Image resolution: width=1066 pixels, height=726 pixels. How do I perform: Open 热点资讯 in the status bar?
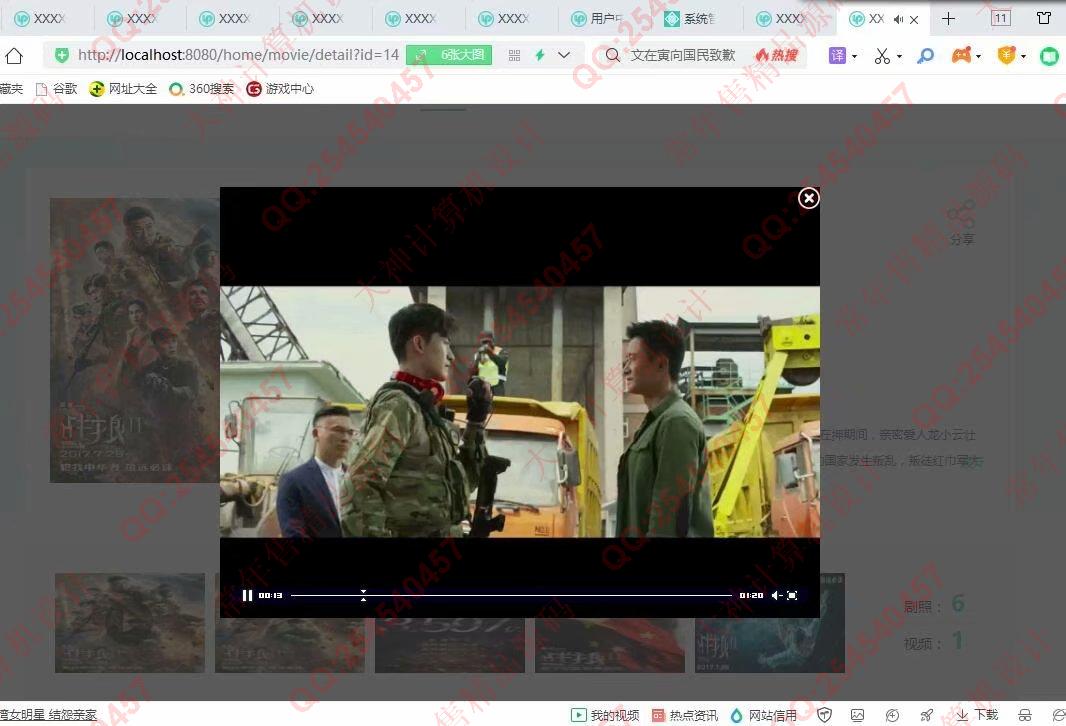pyautogui.click(x=685, y=715)
